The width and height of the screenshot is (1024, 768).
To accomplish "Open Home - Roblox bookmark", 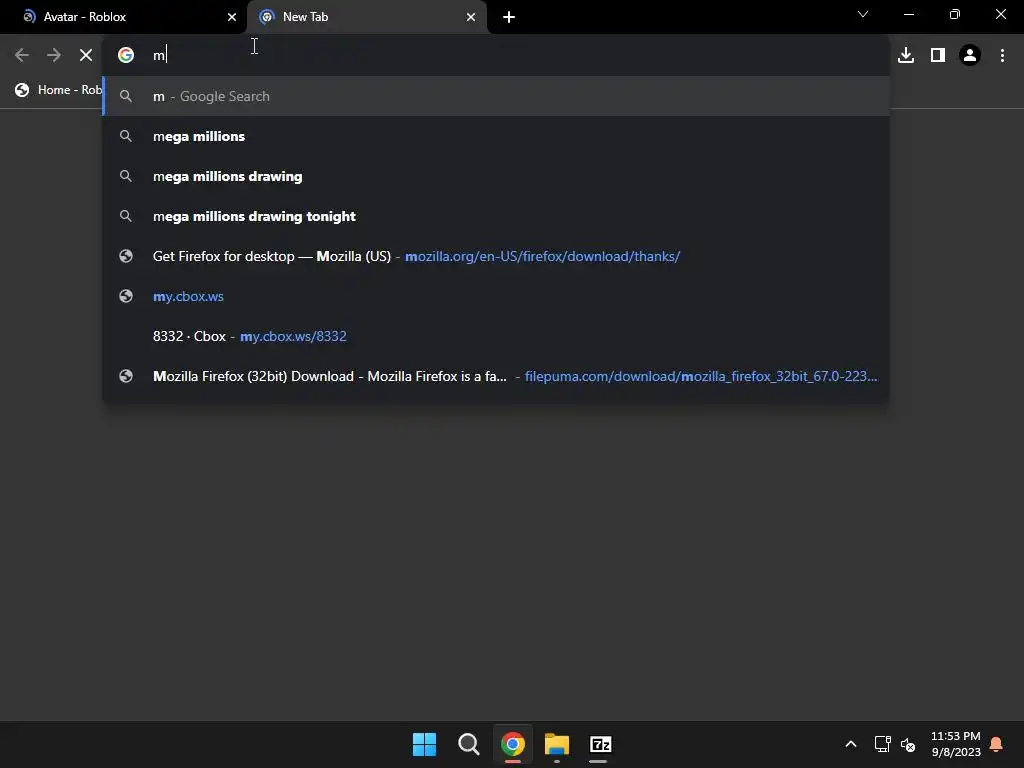I will pos(57,90).
